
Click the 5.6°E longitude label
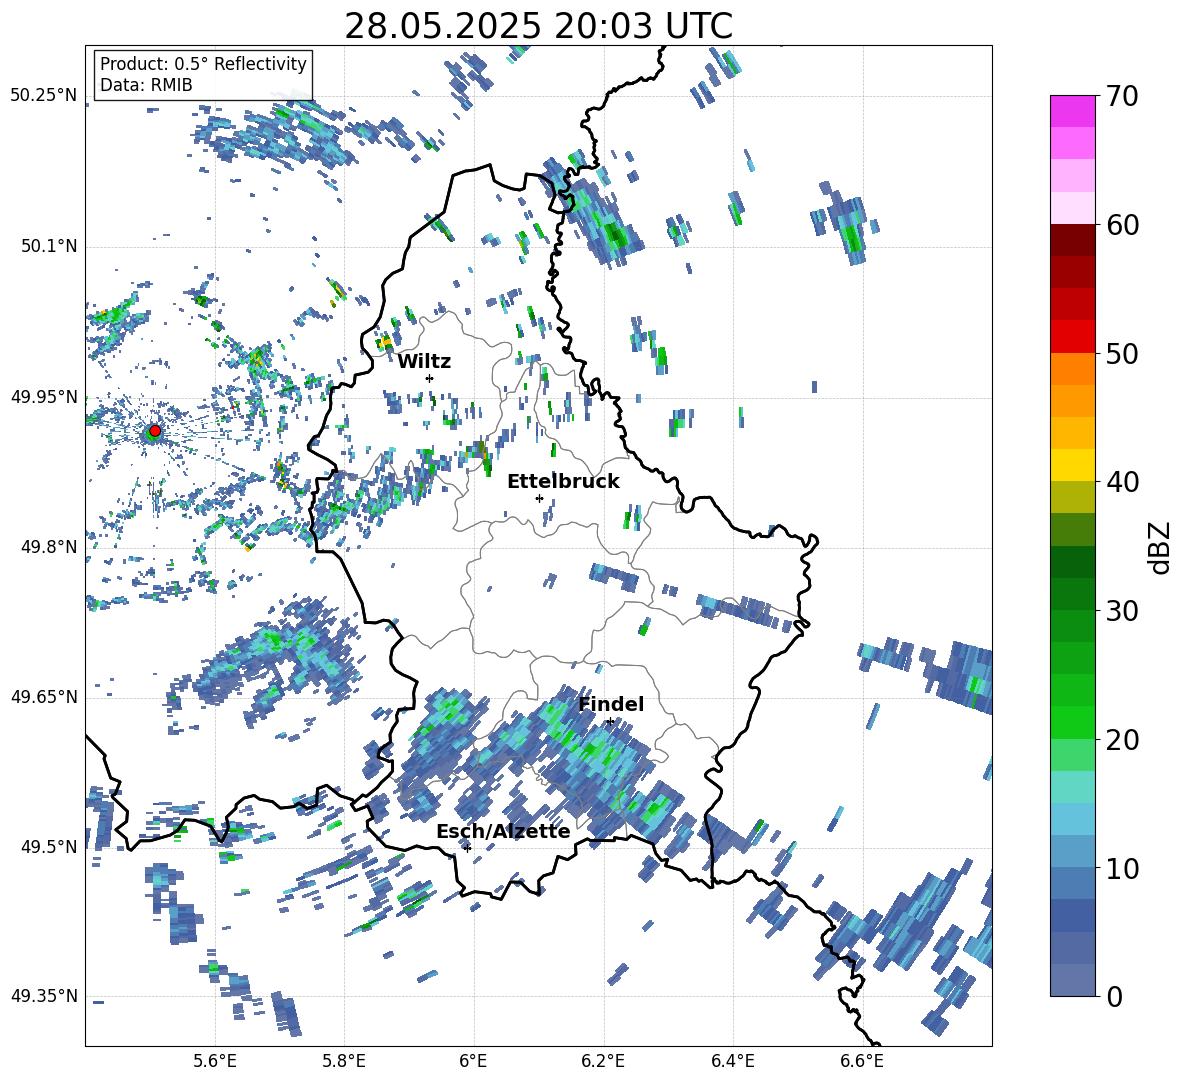click(215, 1061)
